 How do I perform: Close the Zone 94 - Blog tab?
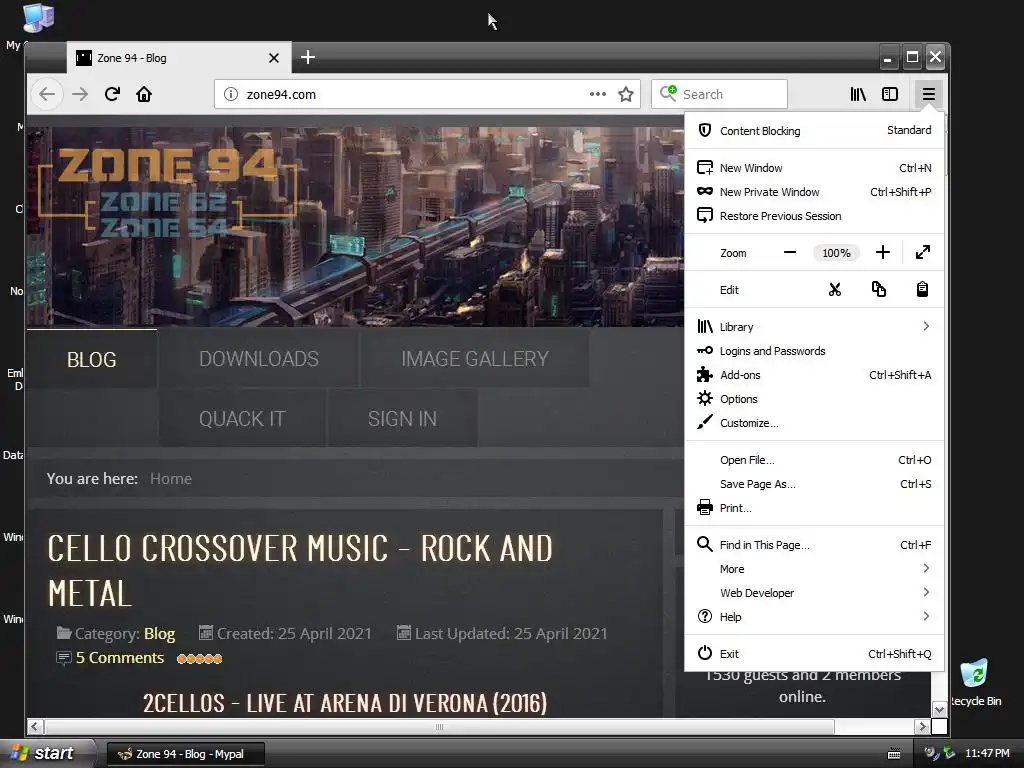pos(274,58)
